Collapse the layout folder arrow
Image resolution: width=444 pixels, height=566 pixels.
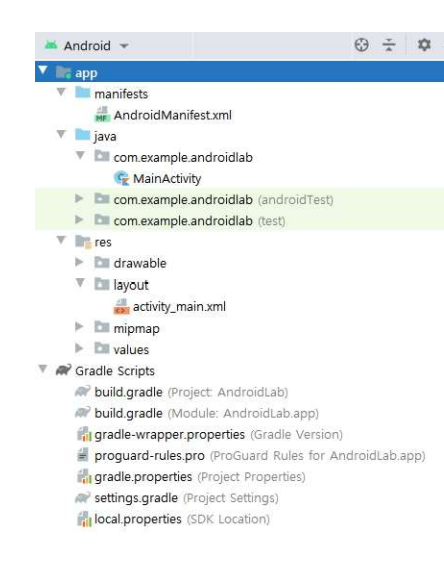point(80,283)
